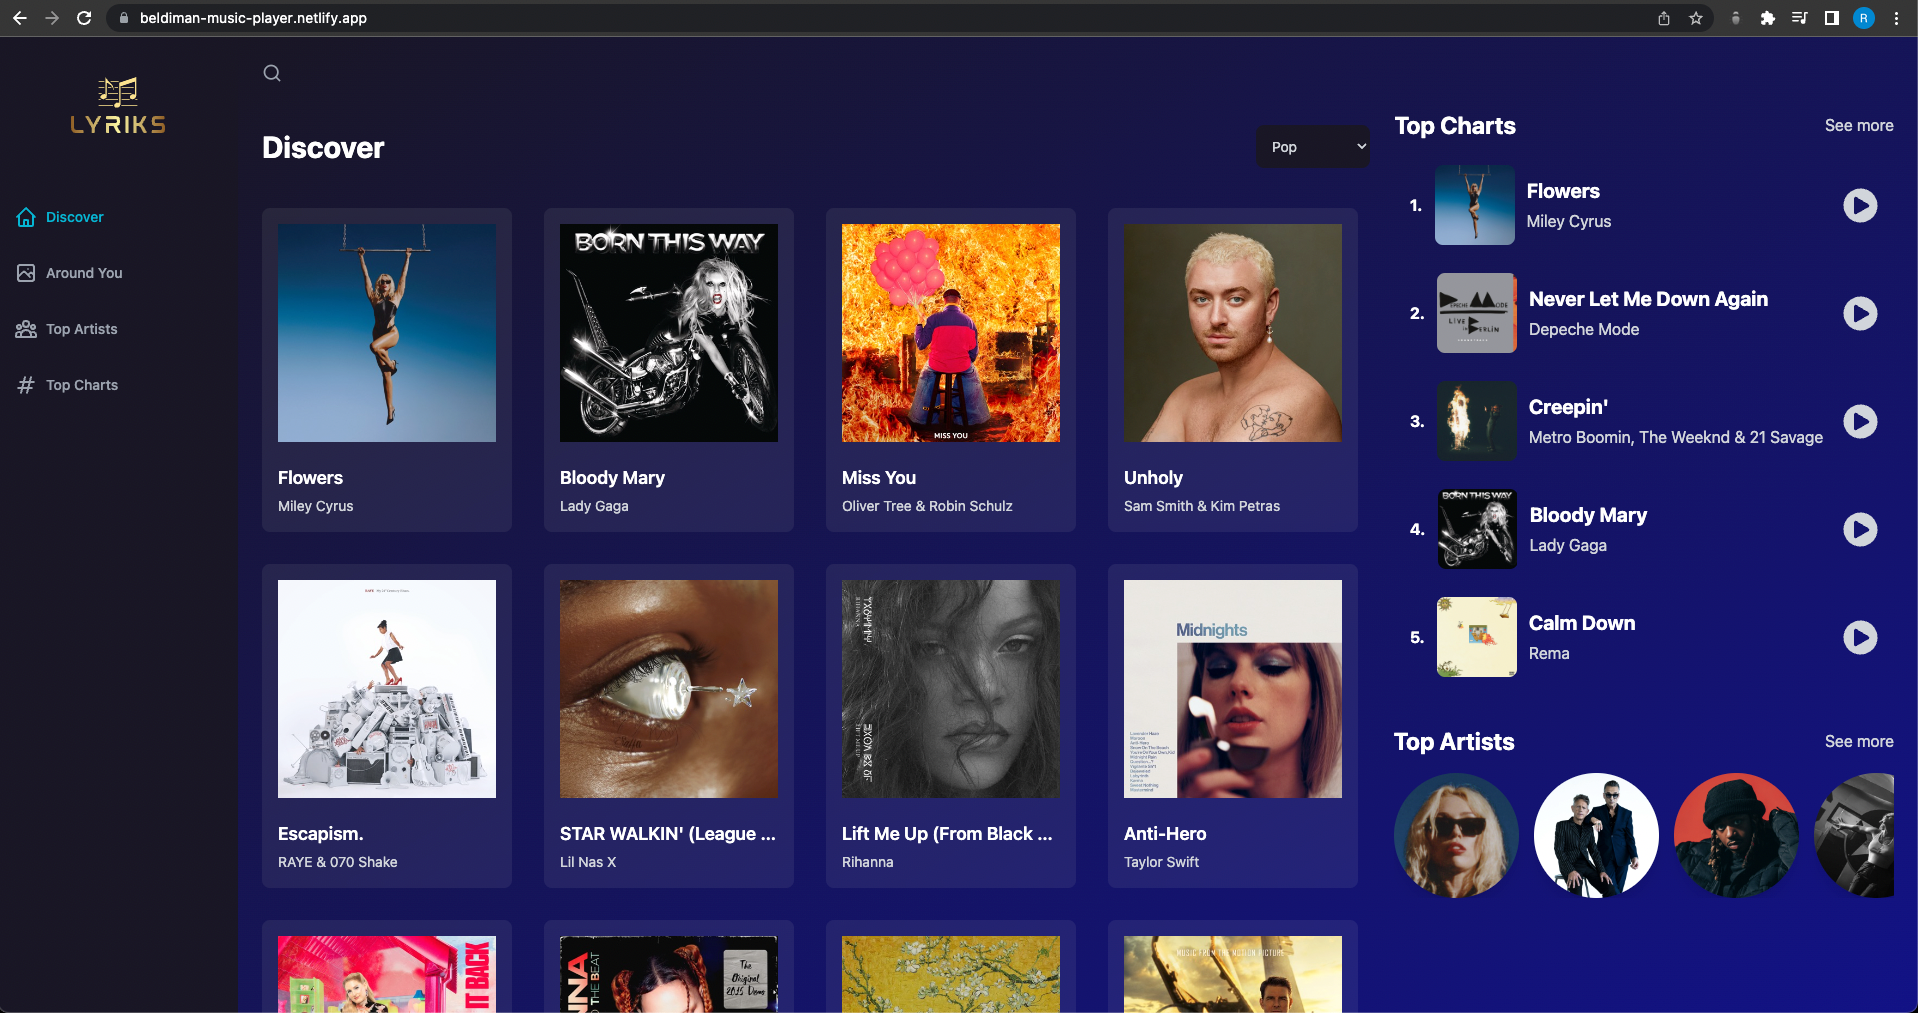1918x1013 pixels.
Task: Reload the current page
Action: (84, 18)
